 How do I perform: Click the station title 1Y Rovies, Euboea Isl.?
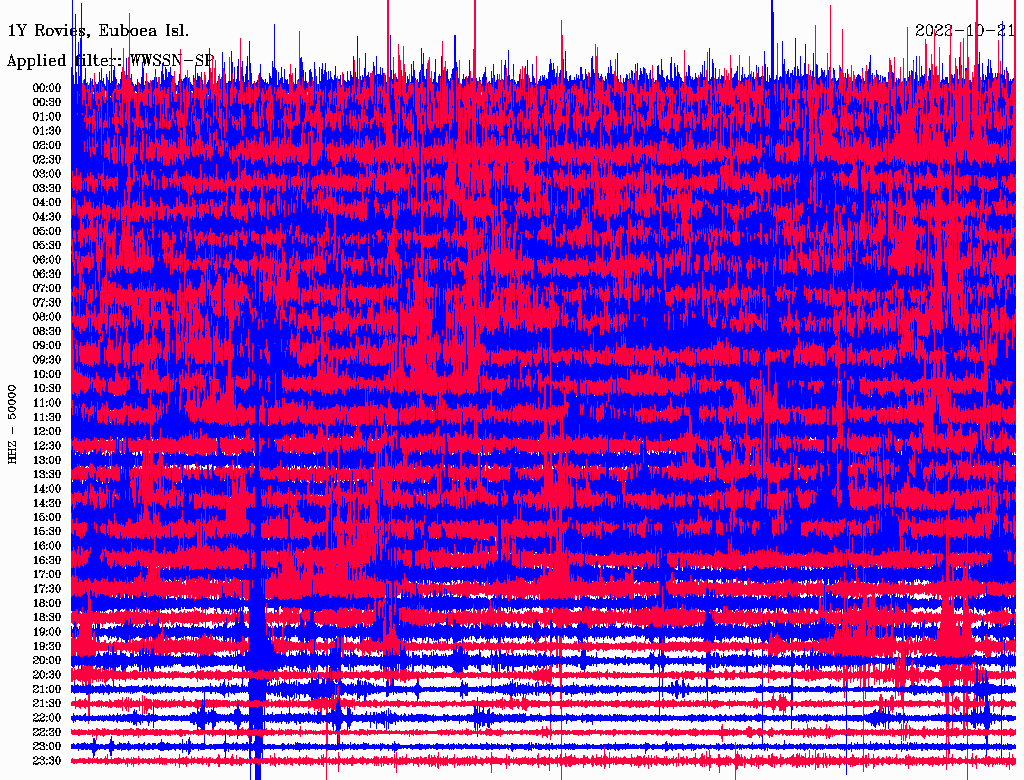[x=97, y=31]
